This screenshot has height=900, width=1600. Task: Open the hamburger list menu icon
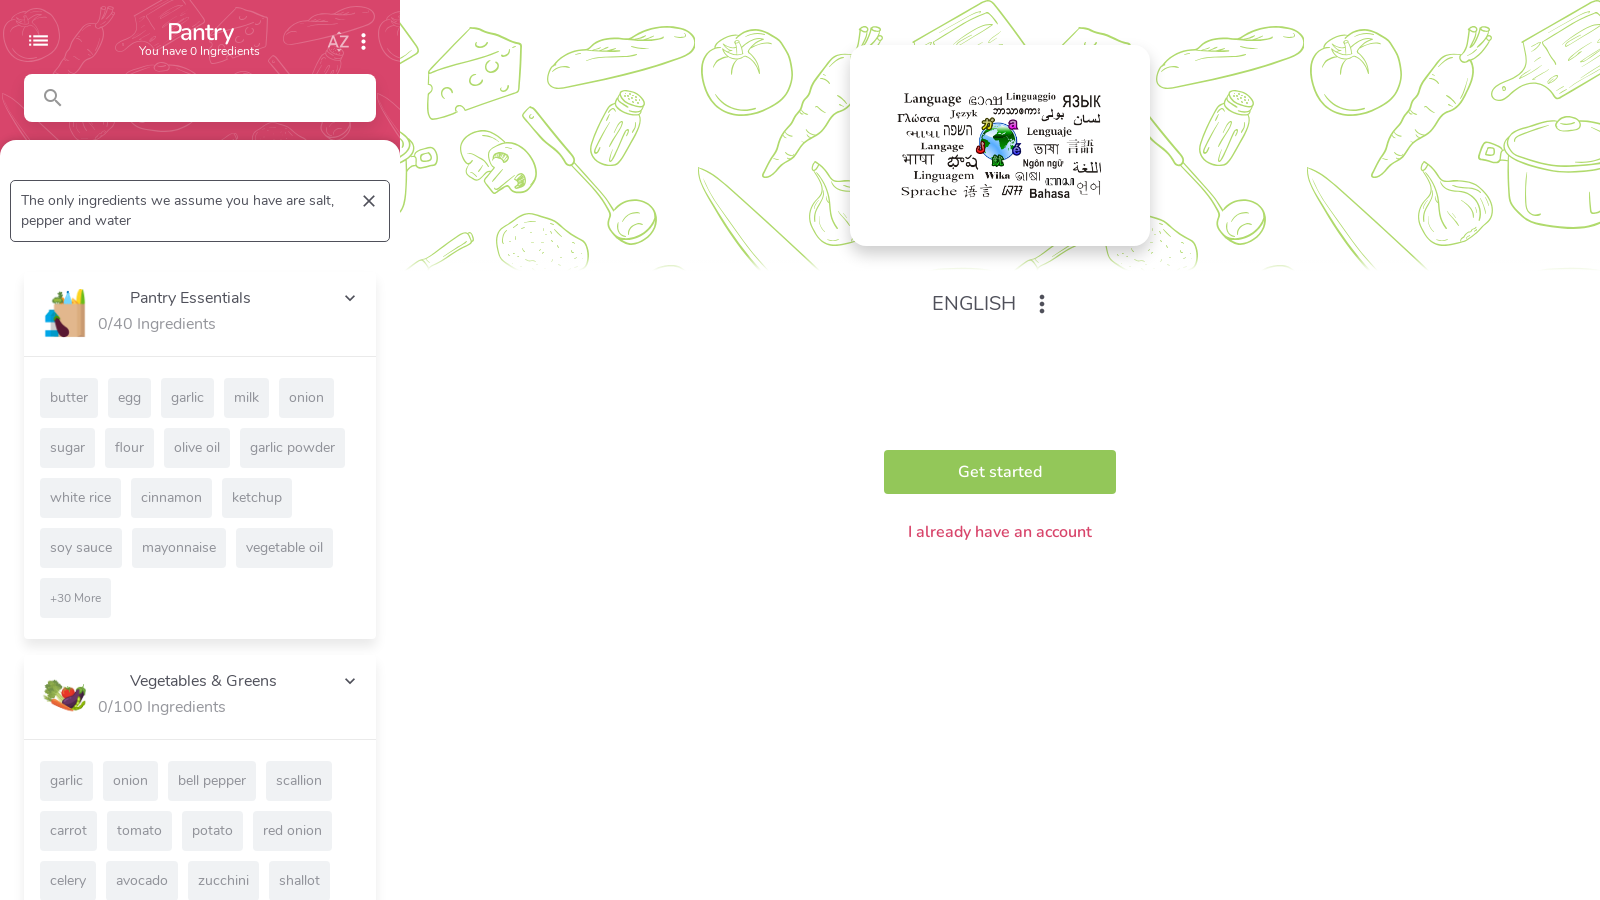pos(38,41)
